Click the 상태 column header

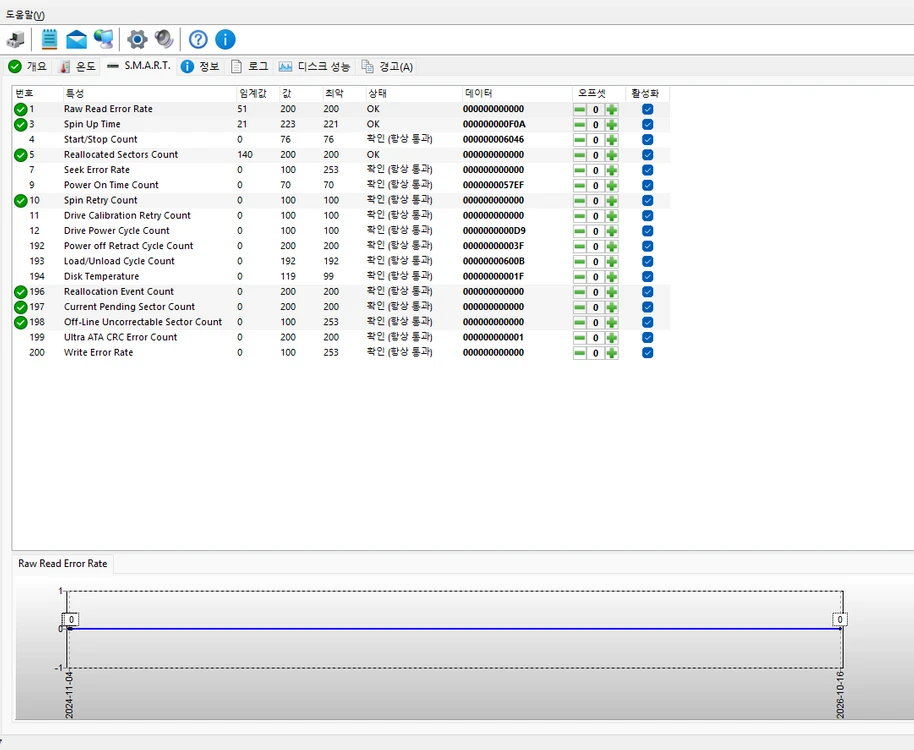pyautogui.click(x=413, y=93)
